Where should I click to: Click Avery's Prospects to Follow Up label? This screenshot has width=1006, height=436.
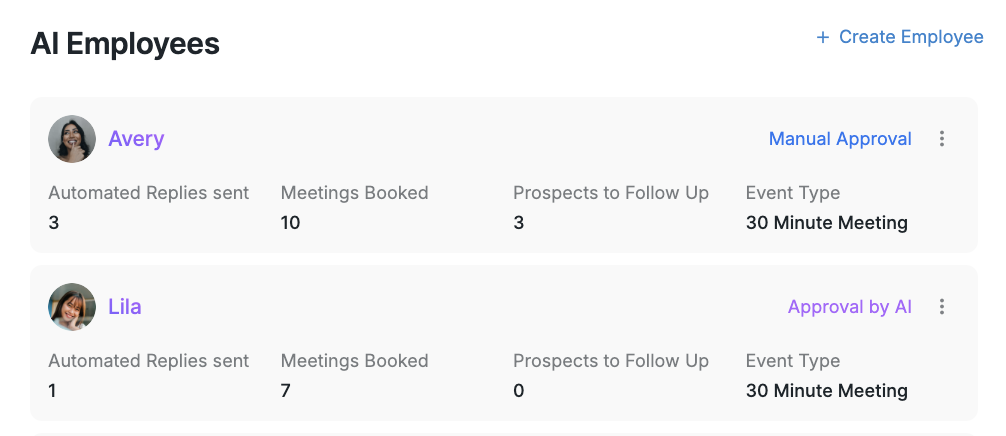pos(611,193)
